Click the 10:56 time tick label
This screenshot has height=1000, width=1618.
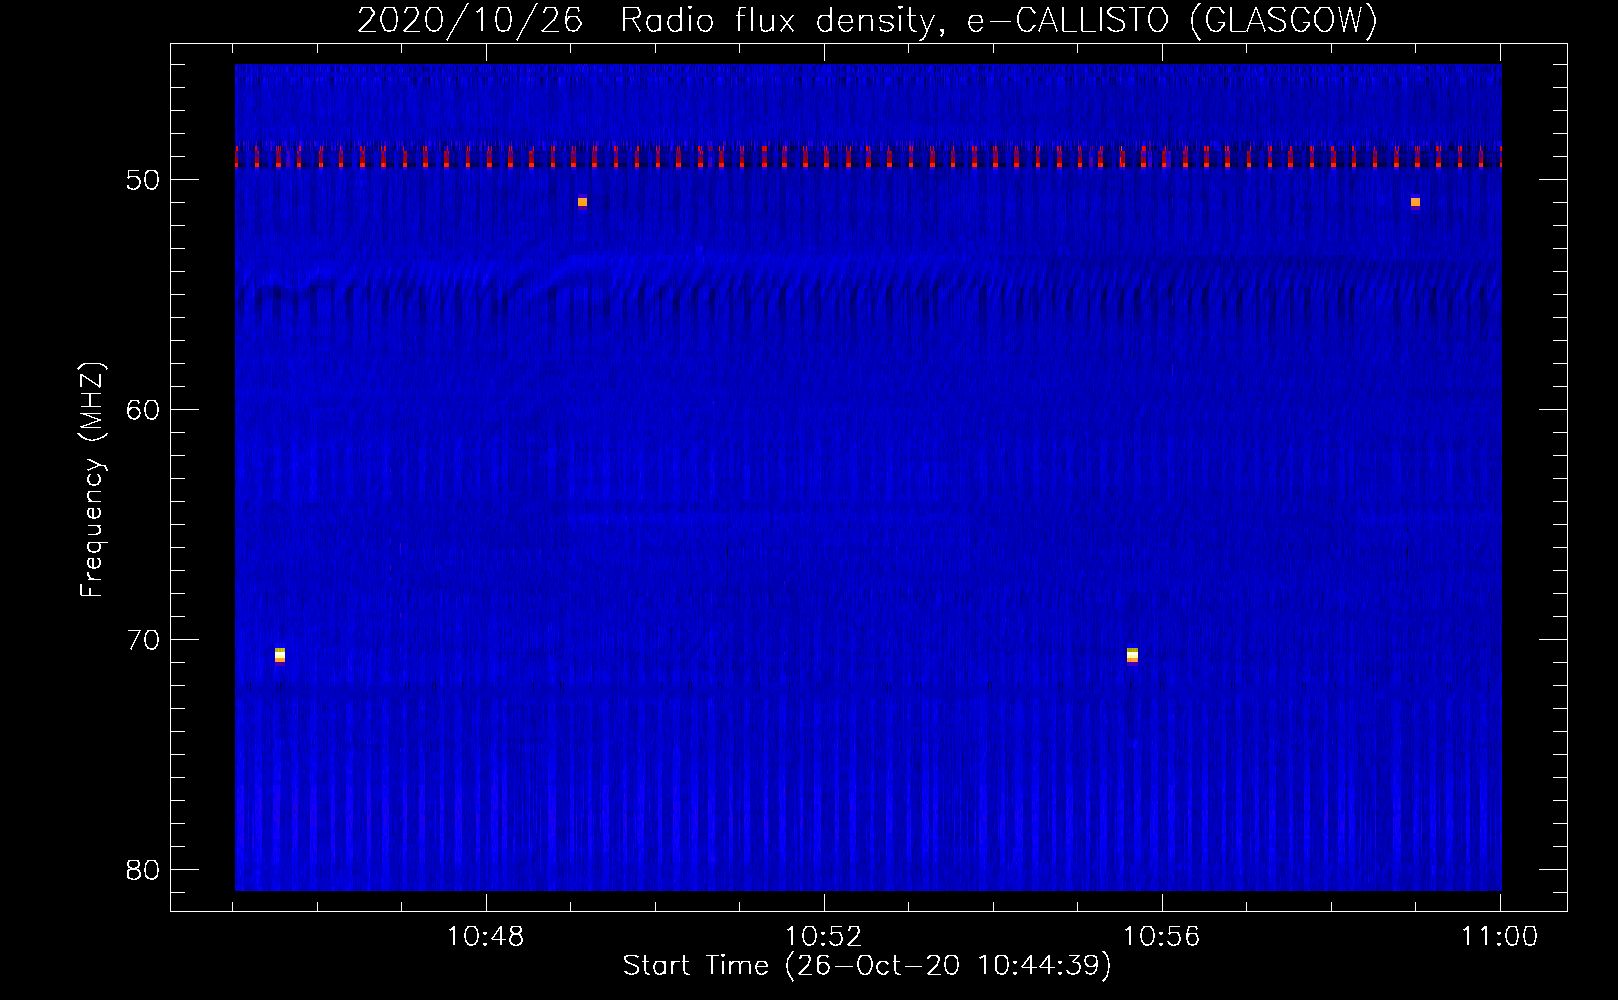1161,937
